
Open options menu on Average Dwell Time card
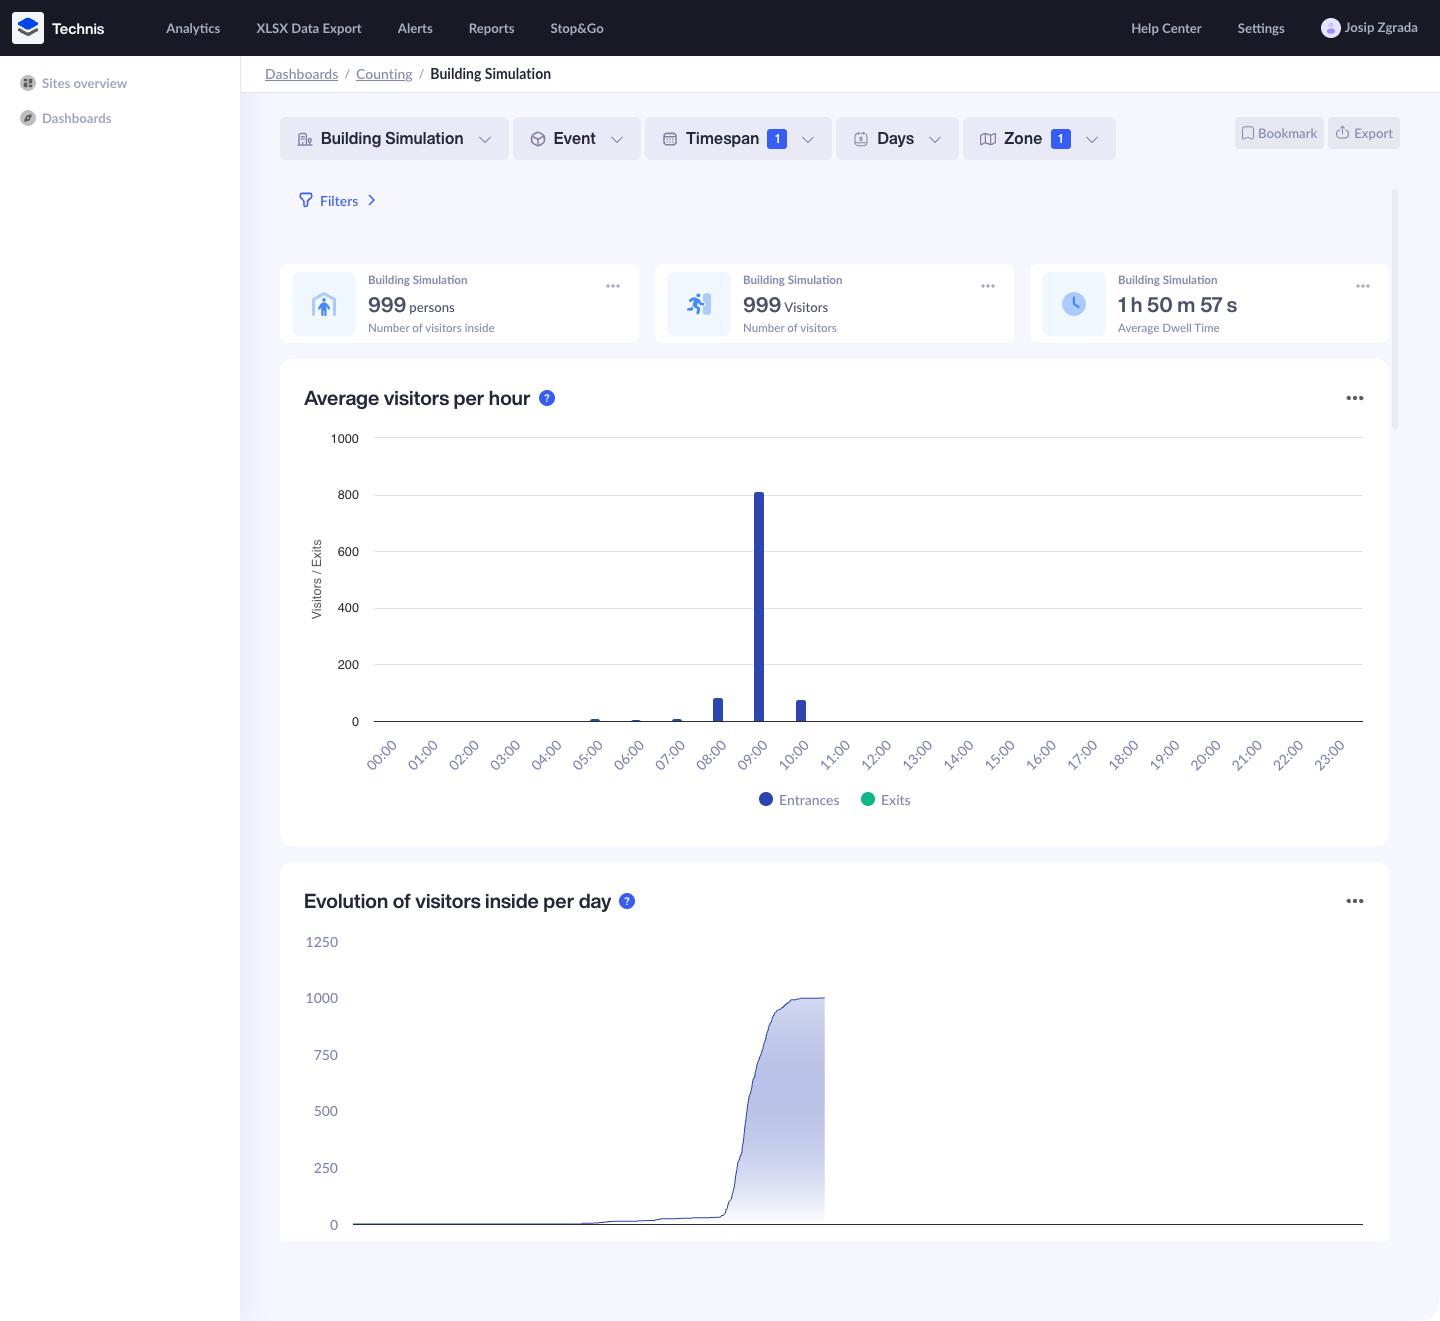(1362, 287)
